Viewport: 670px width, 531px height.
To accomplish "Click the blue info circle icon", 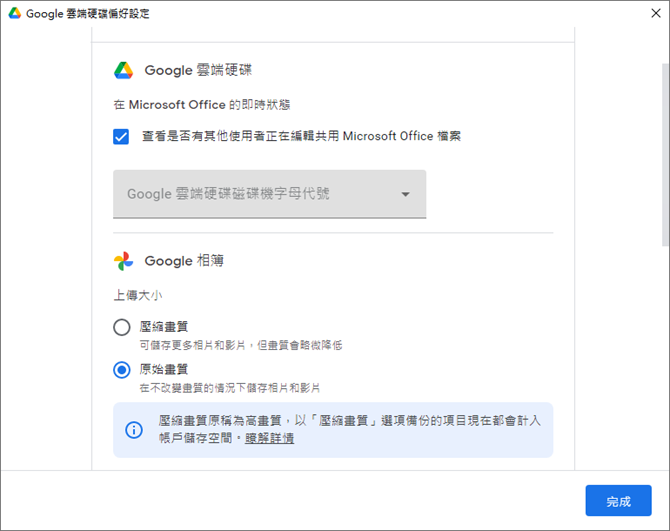I will tap(134, 429).
